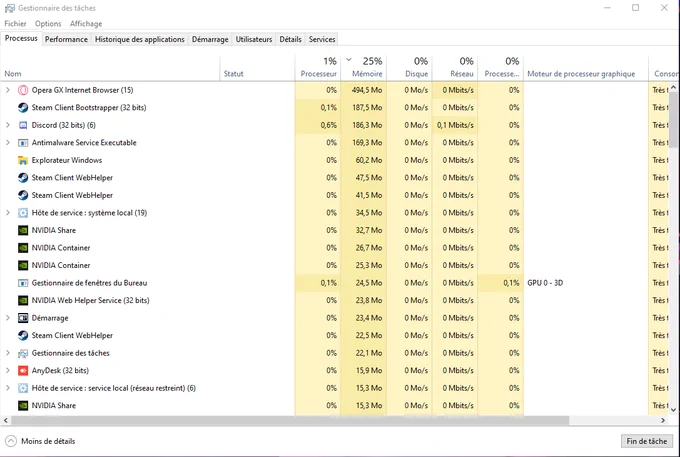680x457 pixels.
Task: Open the Affichage menu
Action: 86,24
